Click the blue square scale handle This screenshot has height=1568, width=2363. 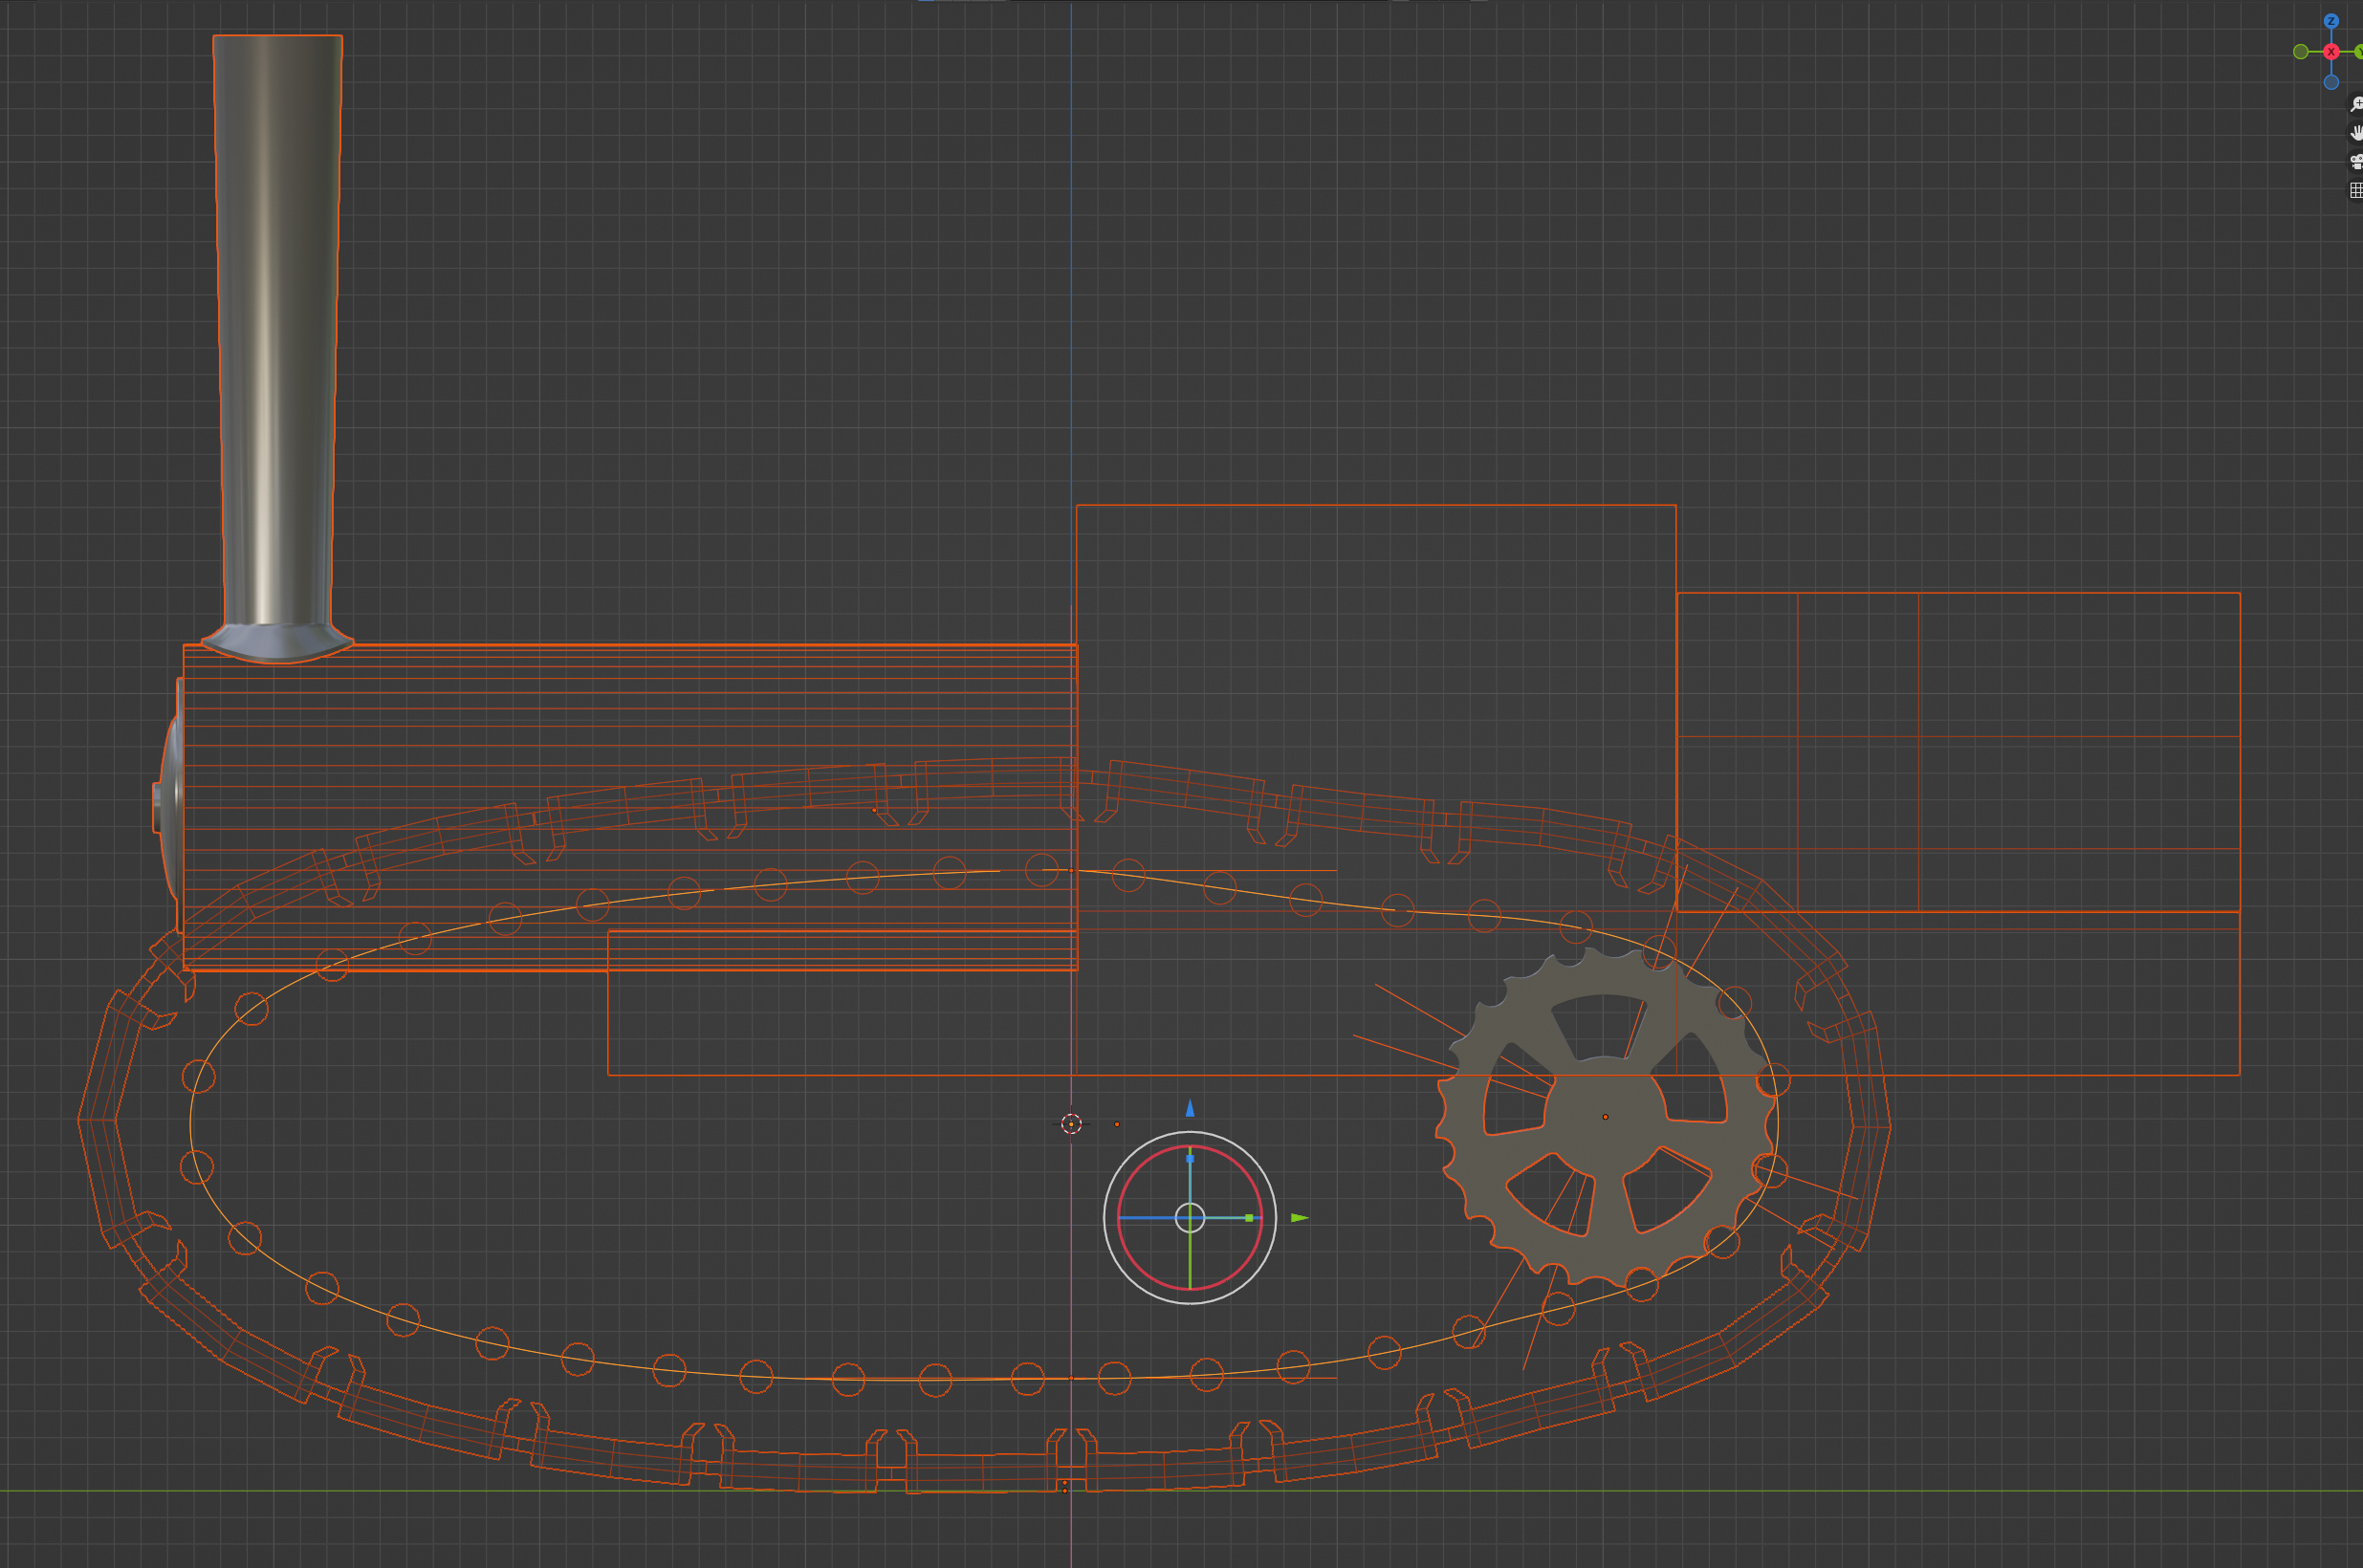(x=1190, y=1159)
